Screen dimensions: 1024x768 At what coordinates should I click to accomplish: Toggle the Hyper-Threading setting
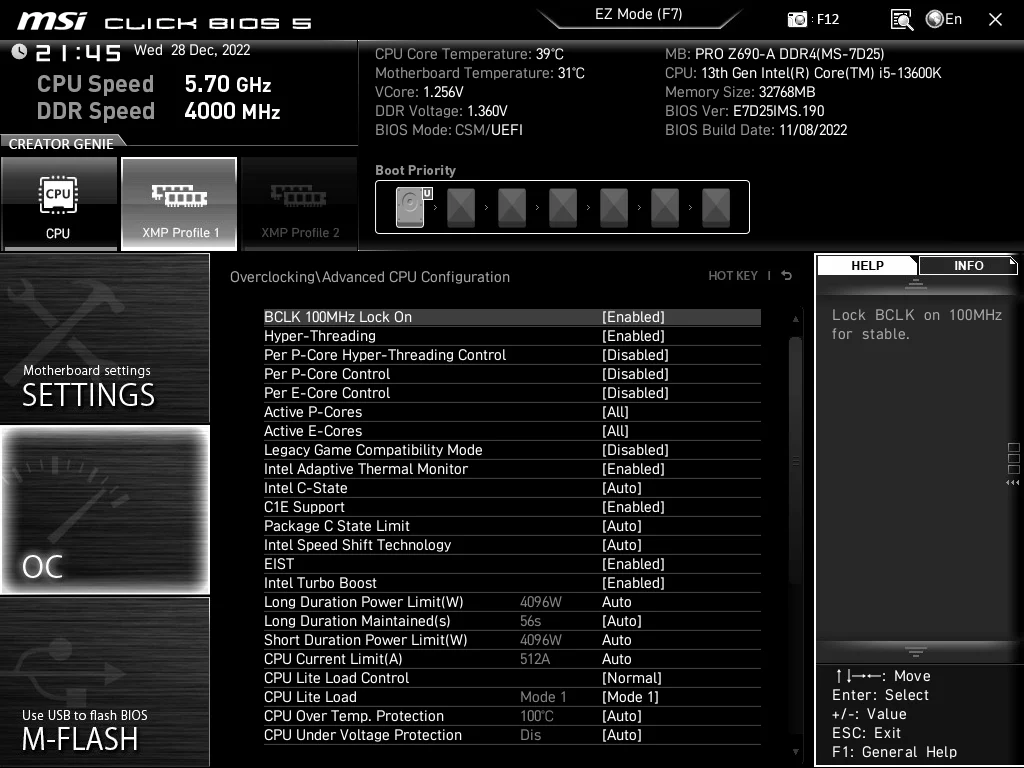pyautogui.click(x=512, y=336)
